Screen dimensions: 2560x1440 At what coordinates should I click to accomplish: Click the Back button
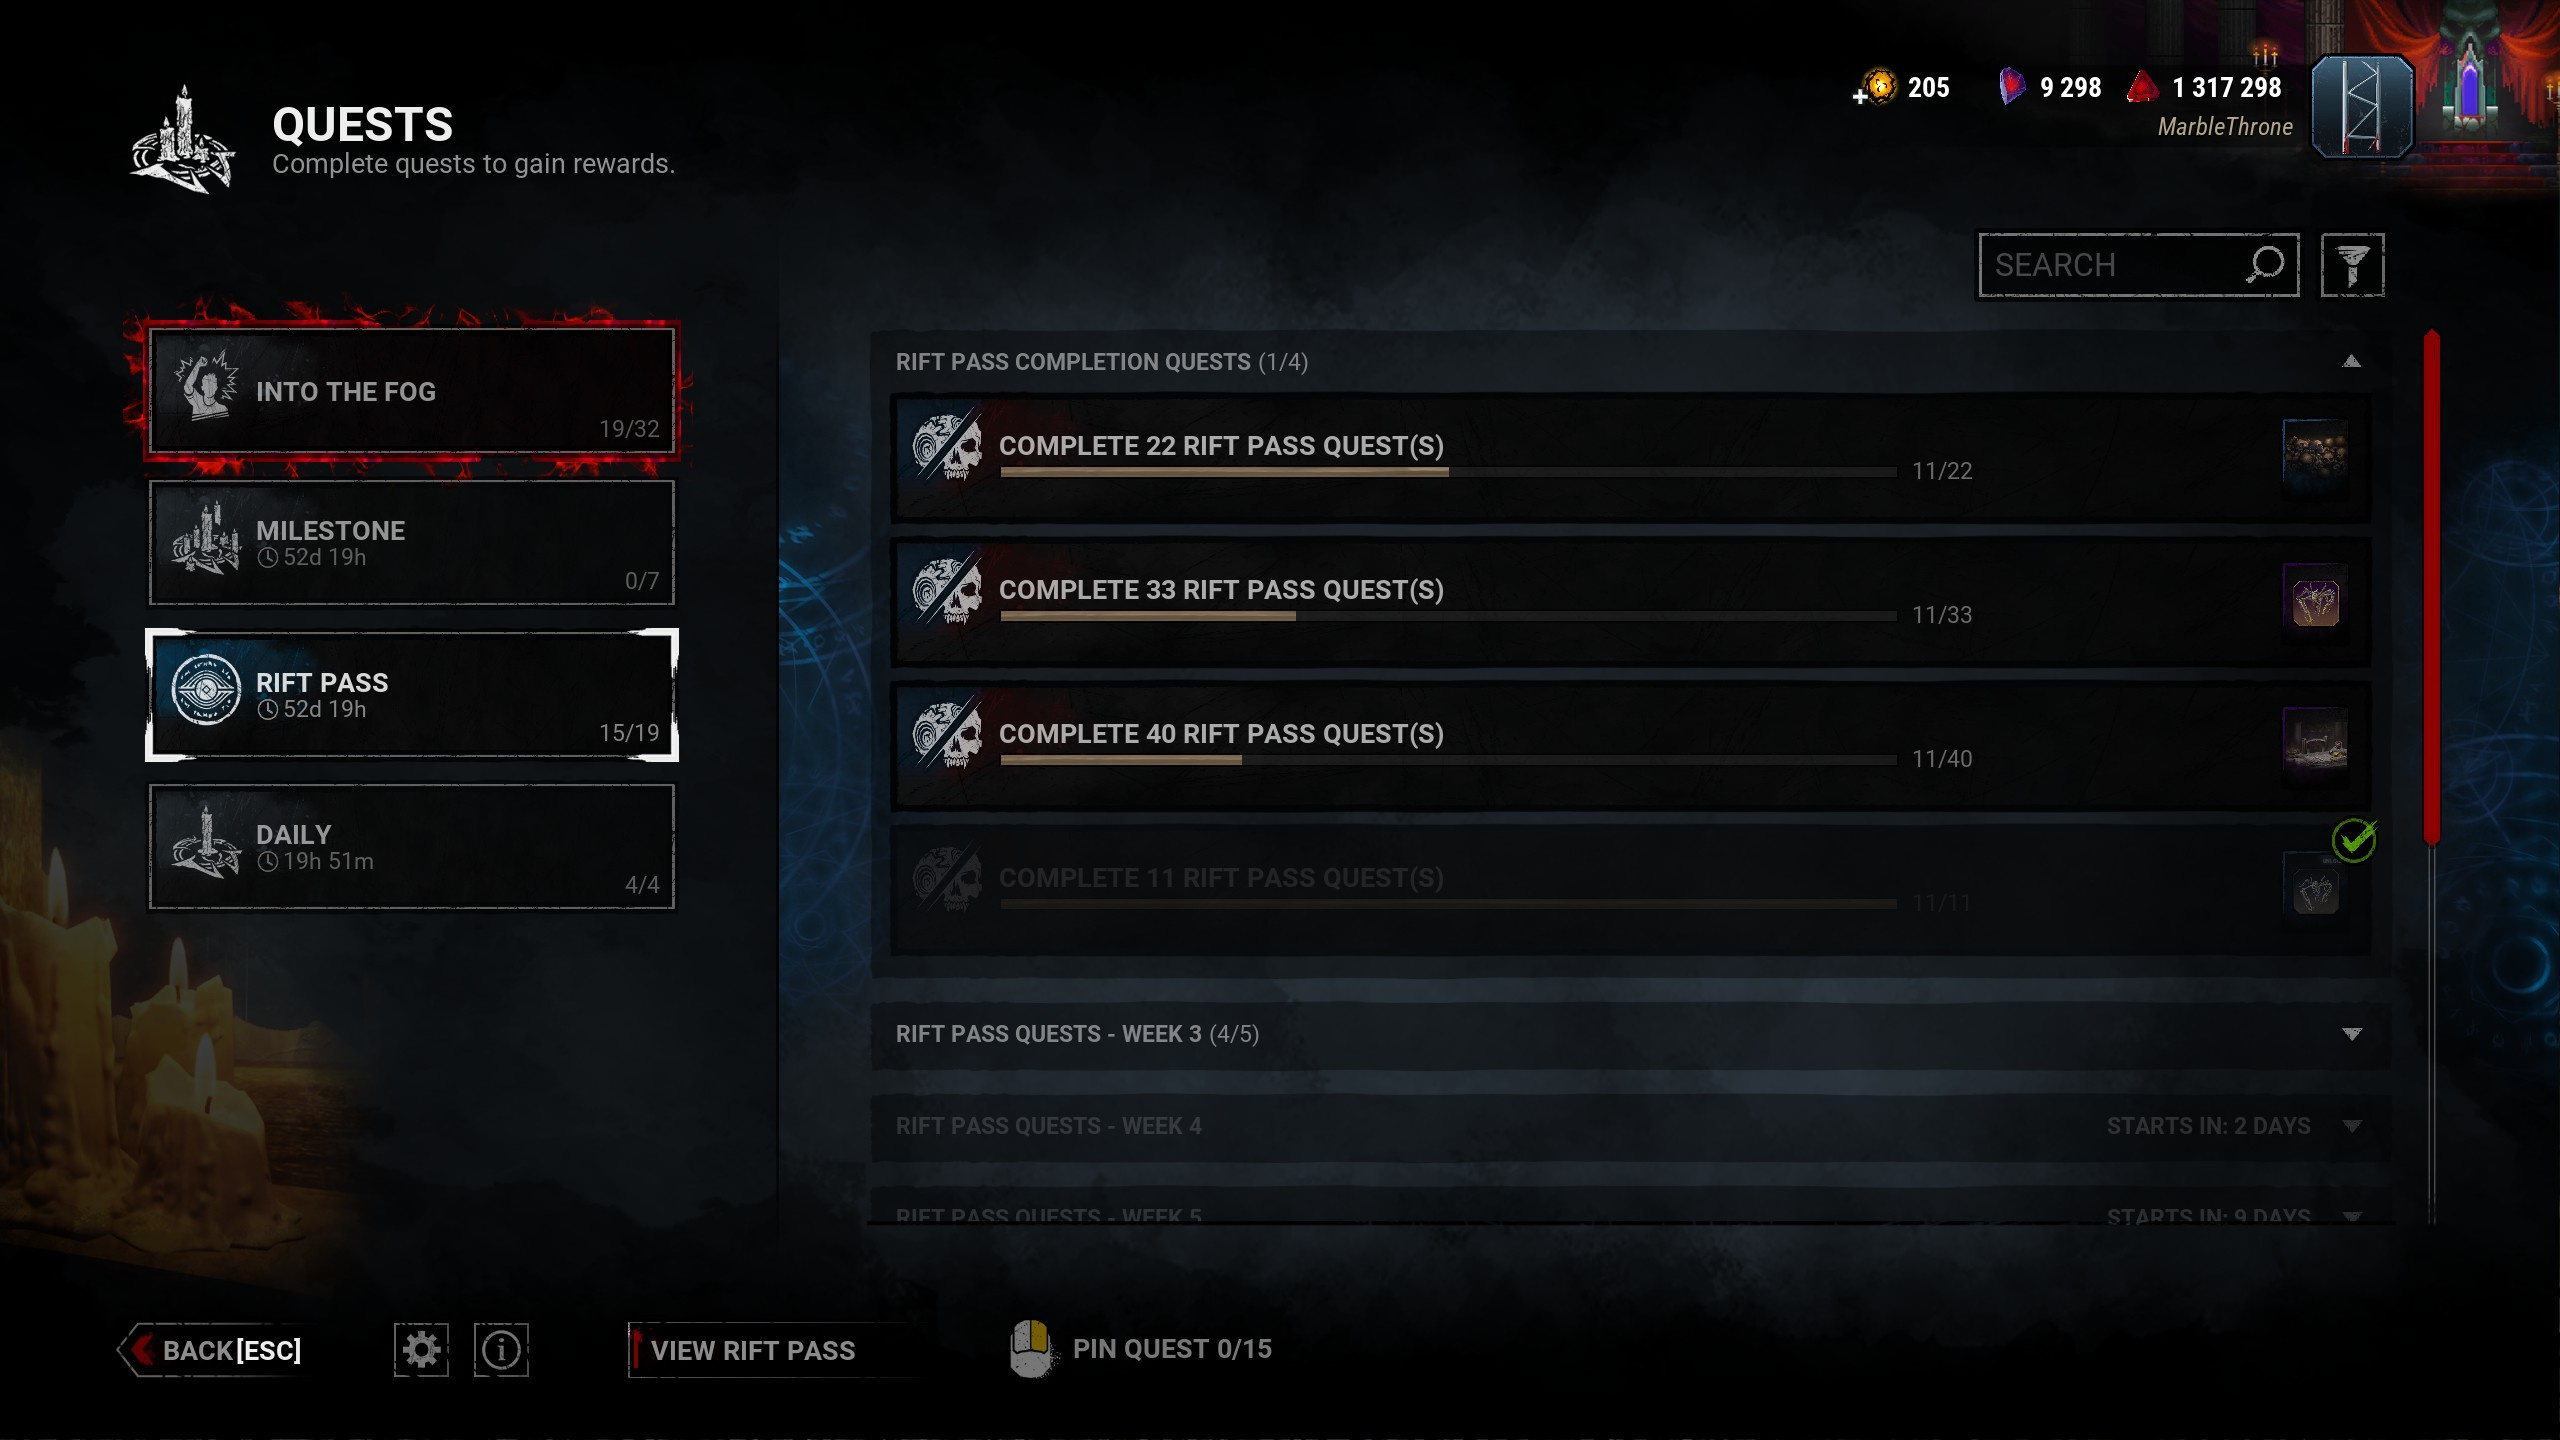(x=212, y=1350)
